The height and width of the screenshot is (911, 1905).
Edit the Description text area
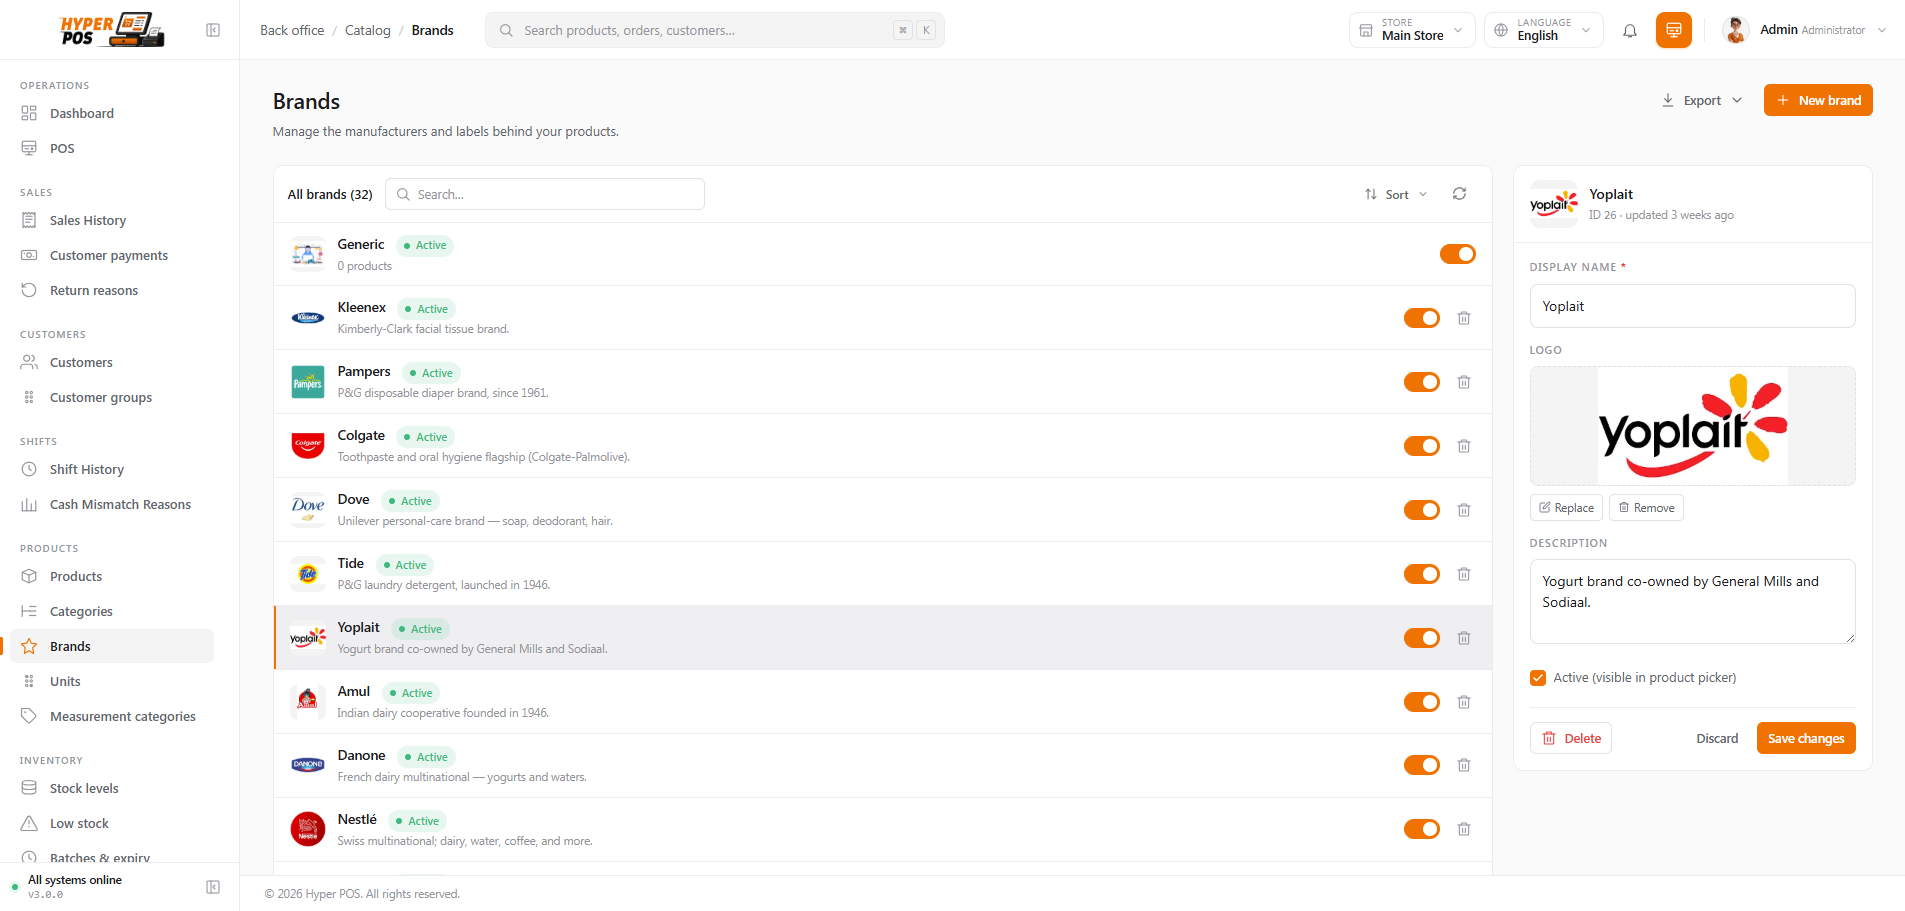[x=1693, y=601]
